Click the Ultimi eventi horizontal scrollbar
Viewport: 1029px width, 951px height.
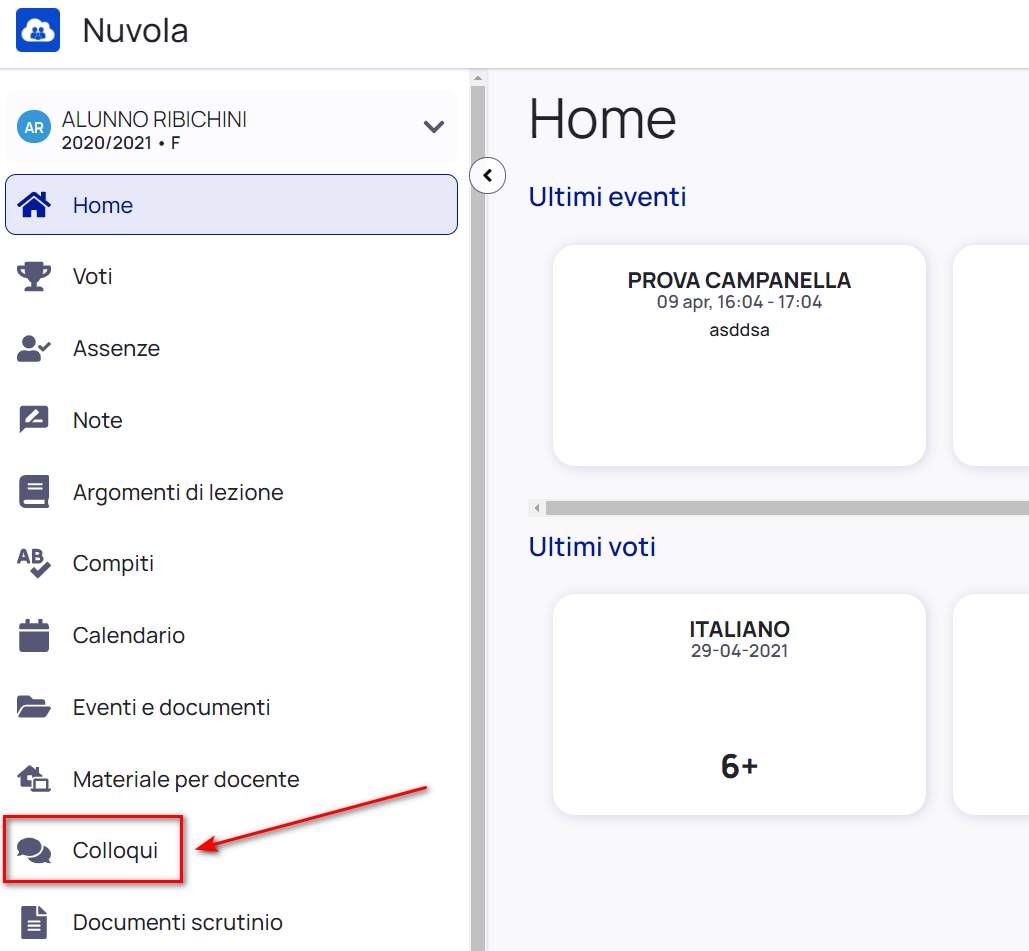(x=780, y=508)
